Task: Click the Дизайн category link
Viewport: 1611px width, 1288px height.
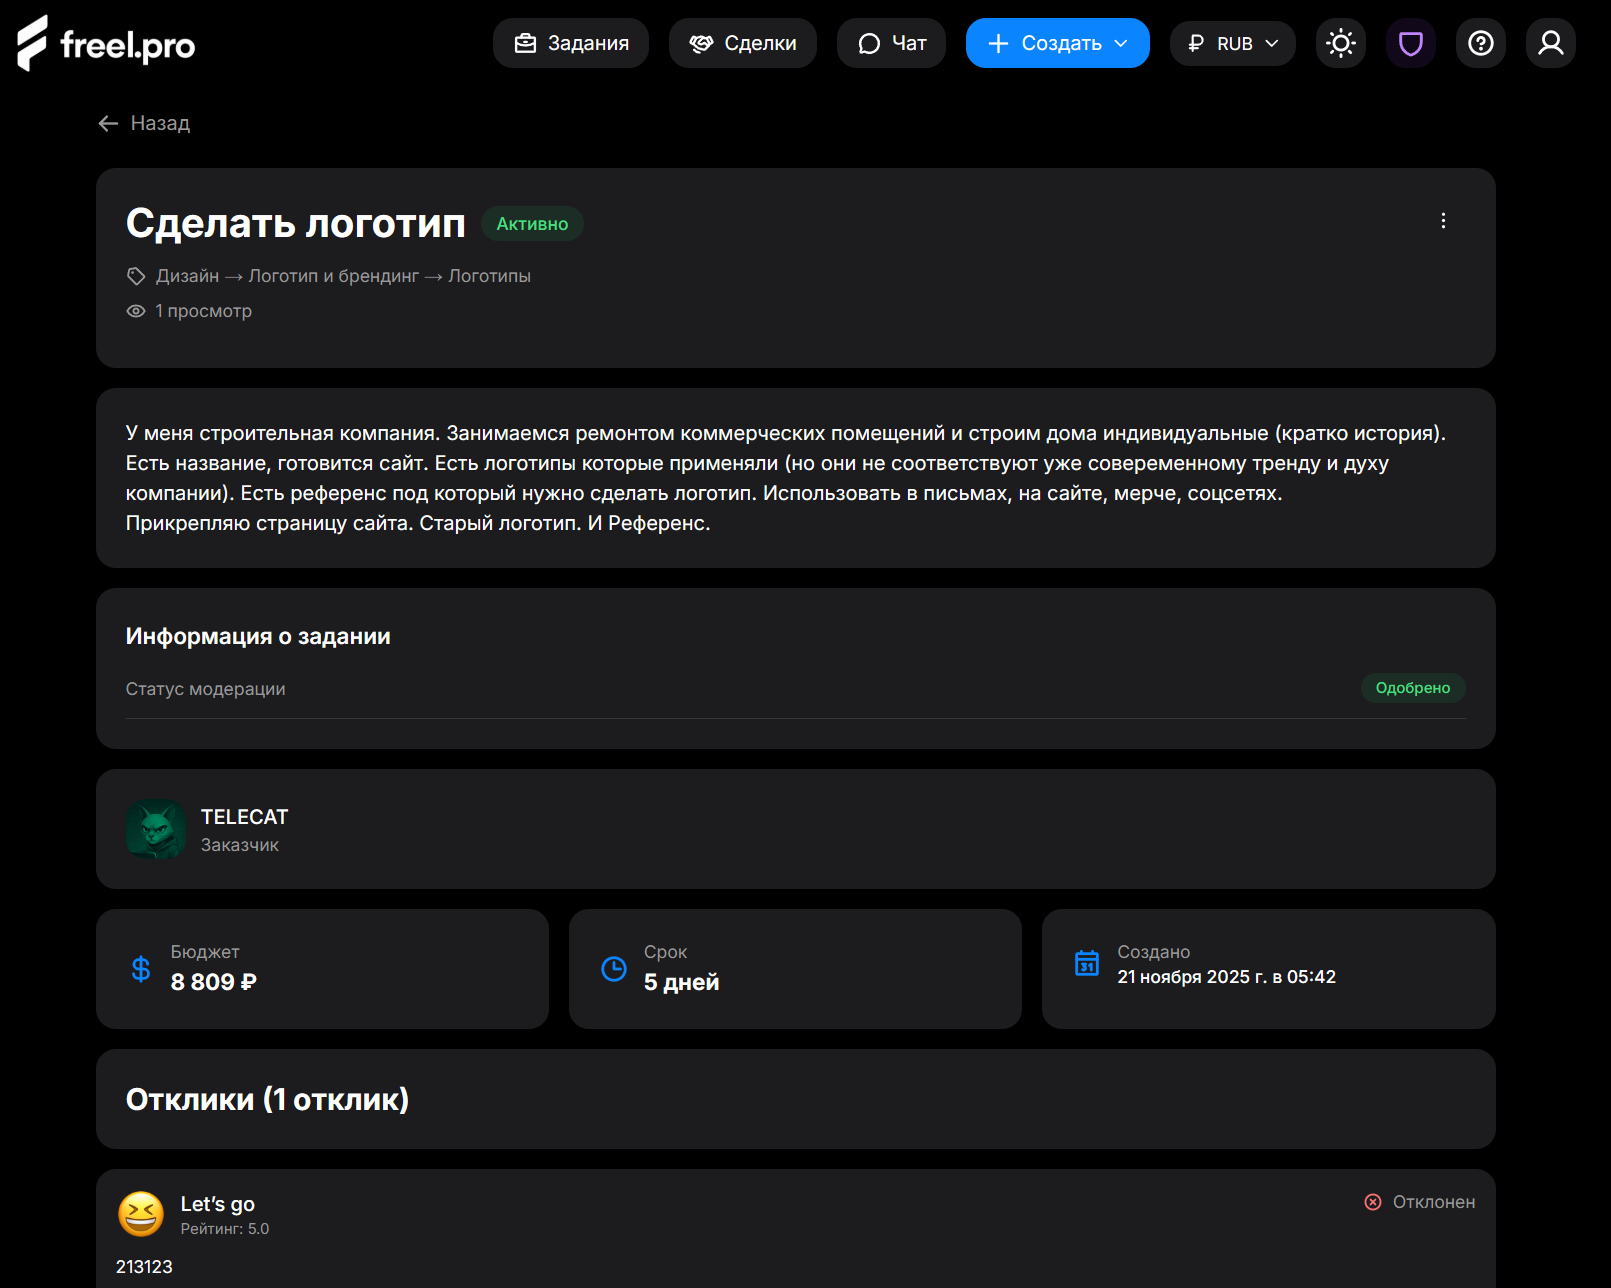Action: 187,276
